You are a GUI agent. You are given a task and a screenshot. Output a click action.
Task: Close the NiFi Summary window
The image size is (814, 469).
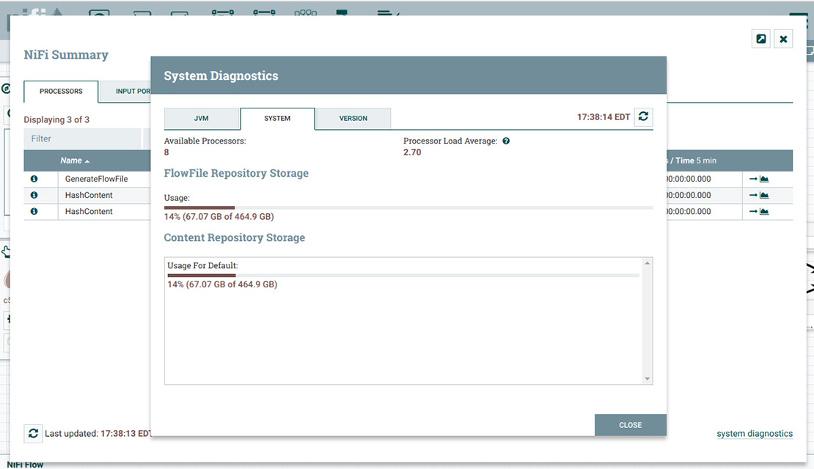(x=783, y=39)
